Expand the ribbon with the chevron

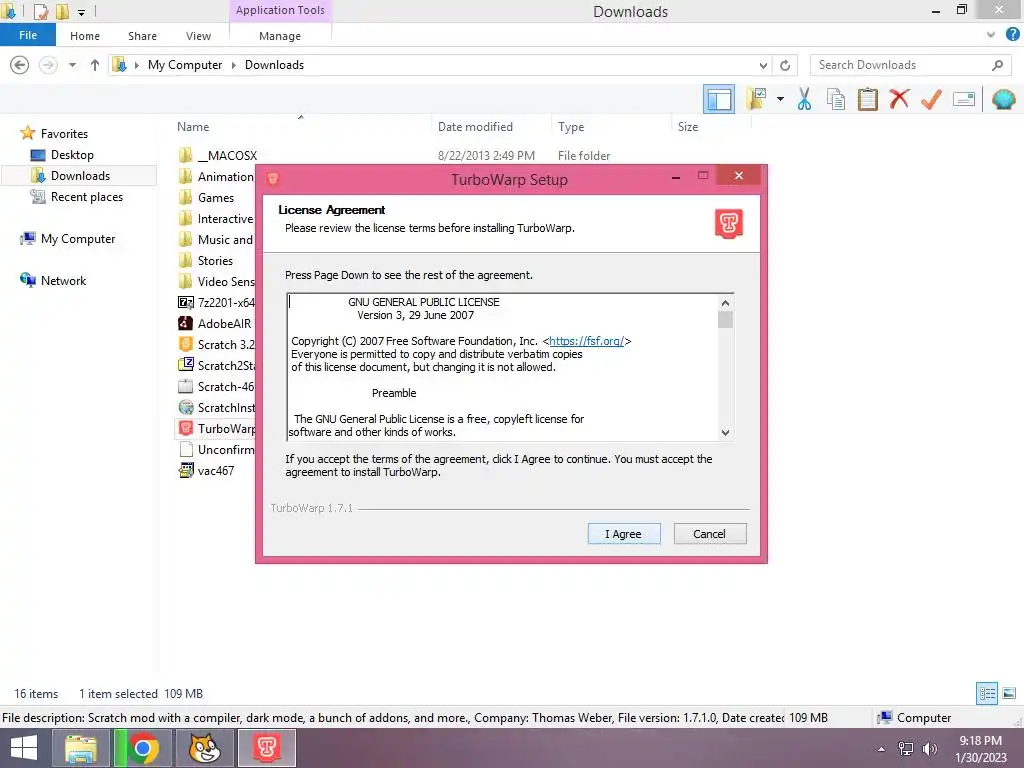991,35
